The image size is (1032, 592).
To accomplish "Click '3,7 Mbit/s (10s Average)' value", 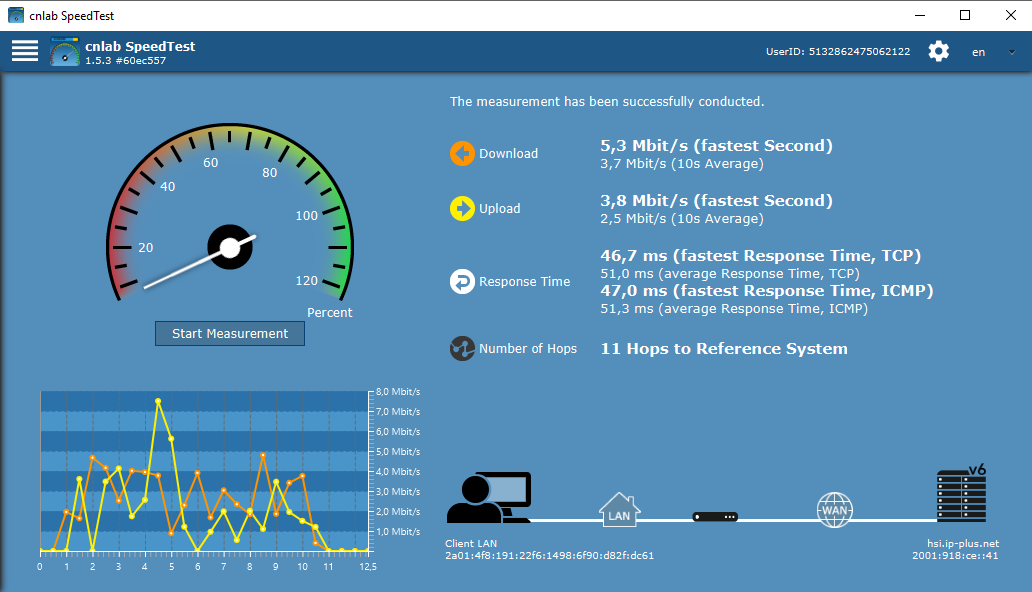I will [x=682, y=164].
